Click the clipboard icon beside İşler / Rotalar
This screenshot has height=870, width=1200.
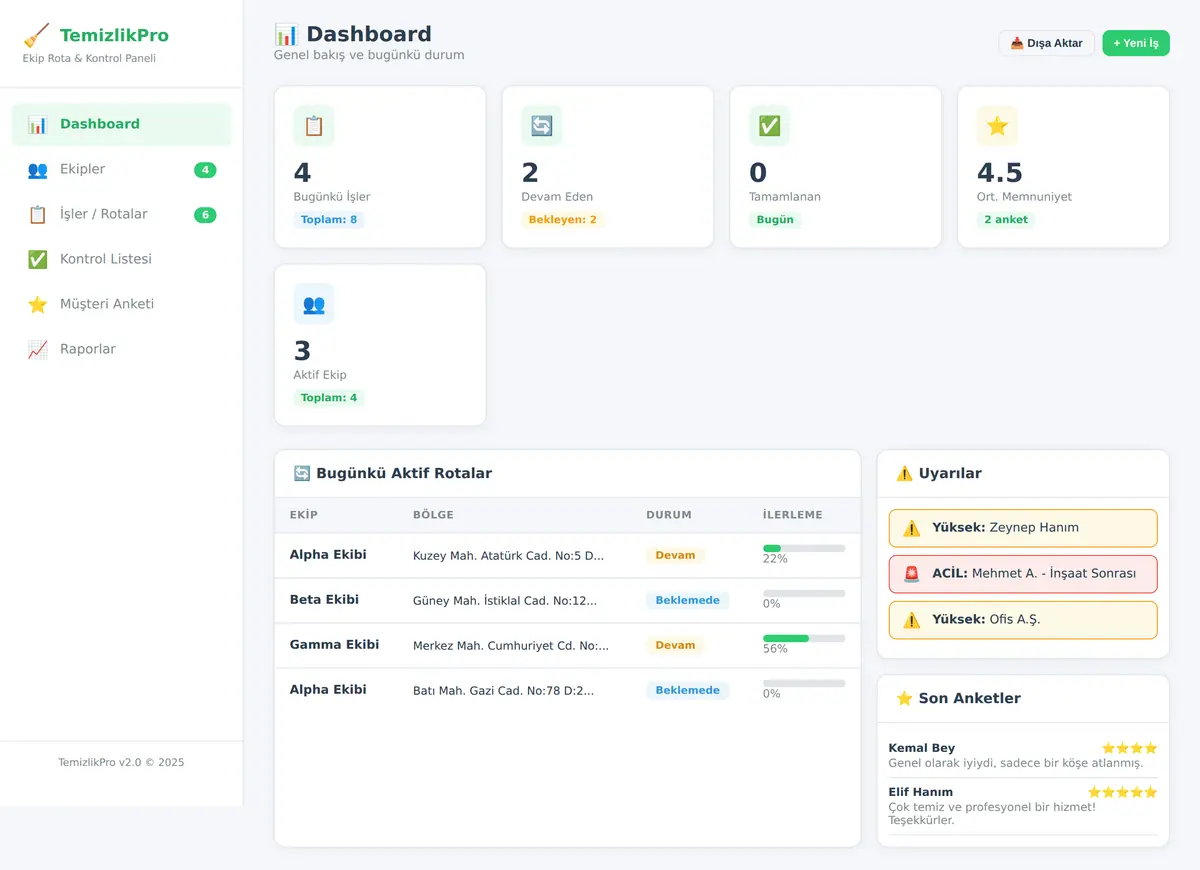[38, 215]
